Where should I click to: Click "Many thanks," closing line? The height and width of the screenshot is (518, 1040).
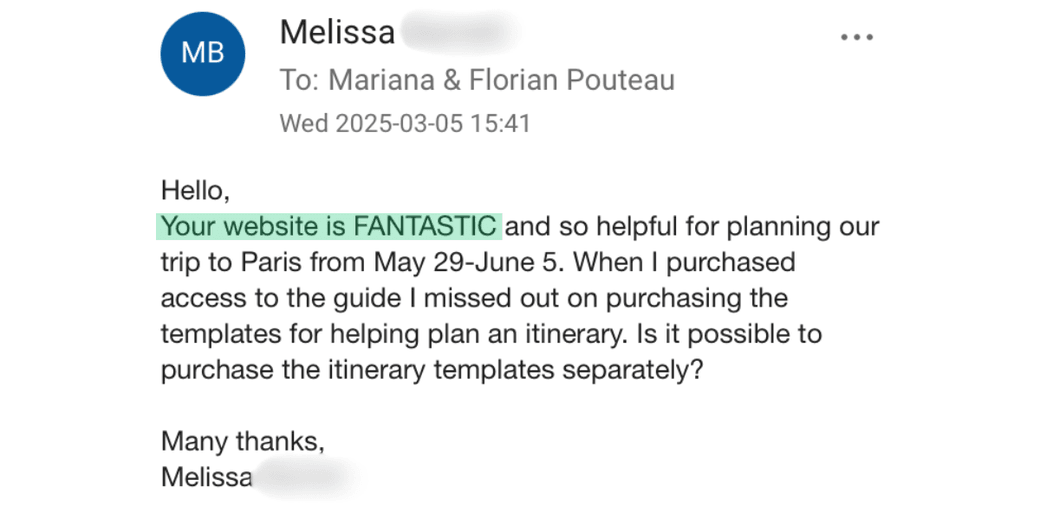tap(243, 440)
